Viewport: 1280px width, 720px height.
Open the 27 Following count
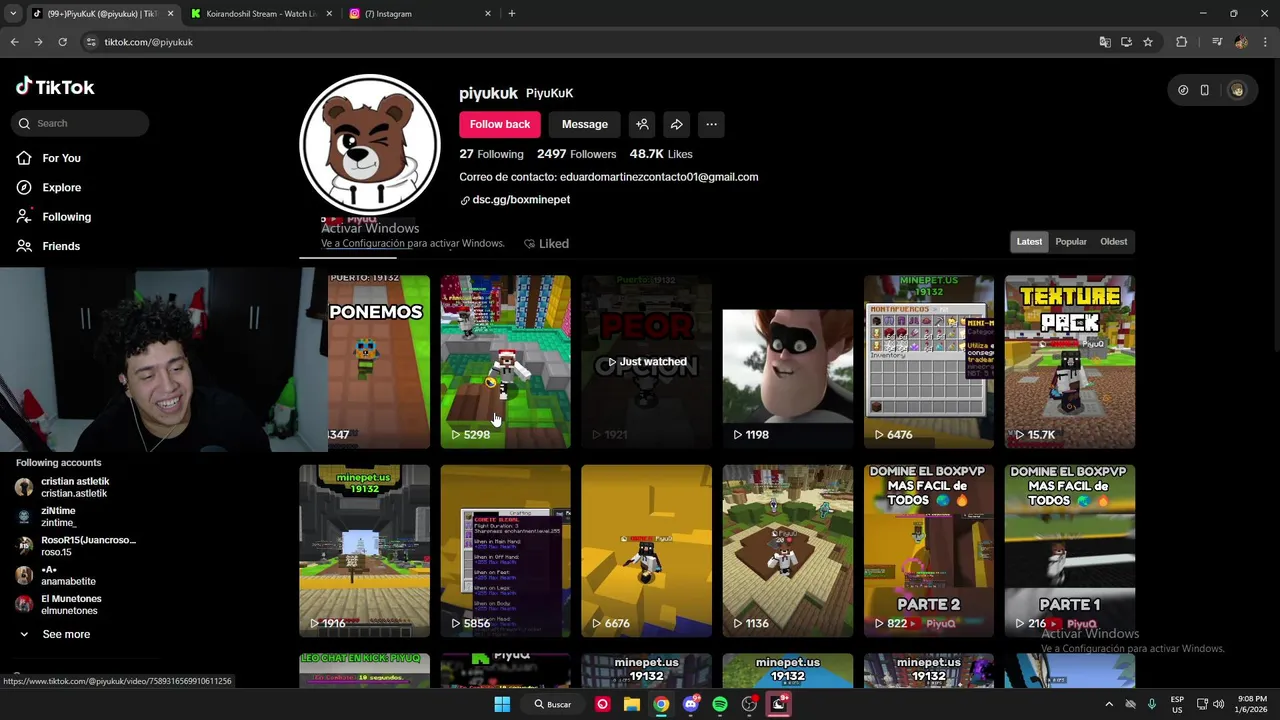click(491, 154)
